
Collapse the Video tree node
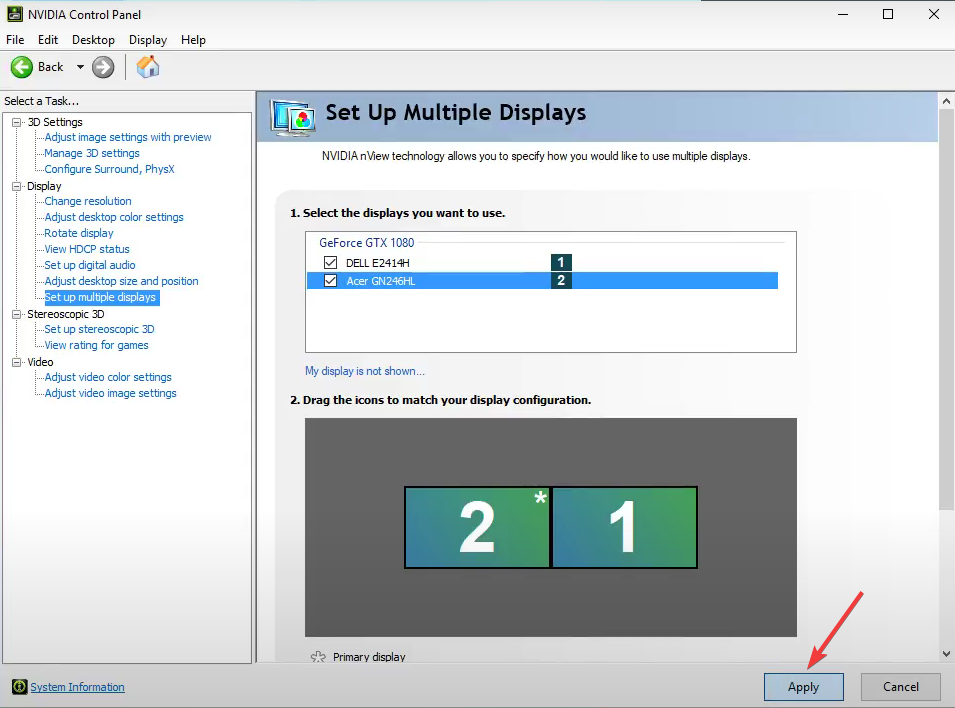point(16,362)
